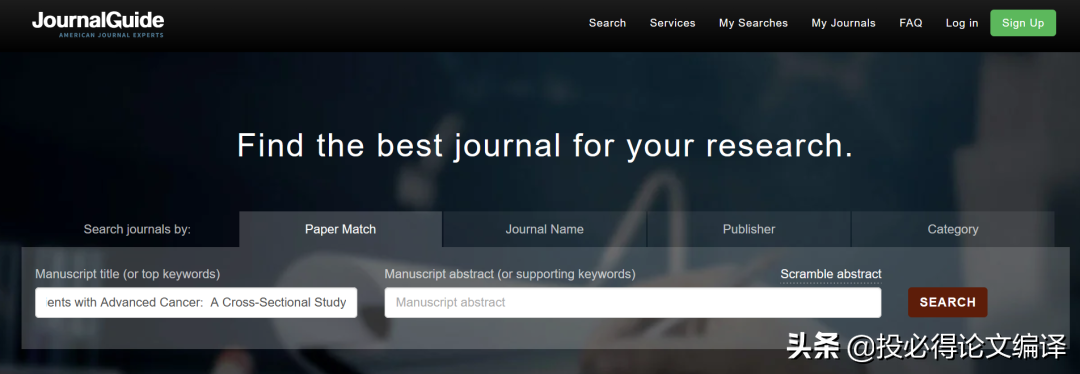This screenshot has height=374, width=1080.
Task: Click the green Sign Up button
Action: (x=1023, y=23)
